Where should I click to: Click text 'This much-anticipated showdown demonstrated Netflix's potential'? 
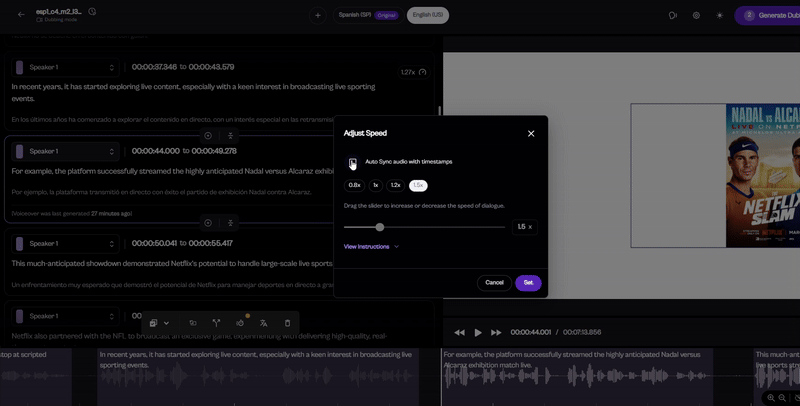(x=172, y=264)
